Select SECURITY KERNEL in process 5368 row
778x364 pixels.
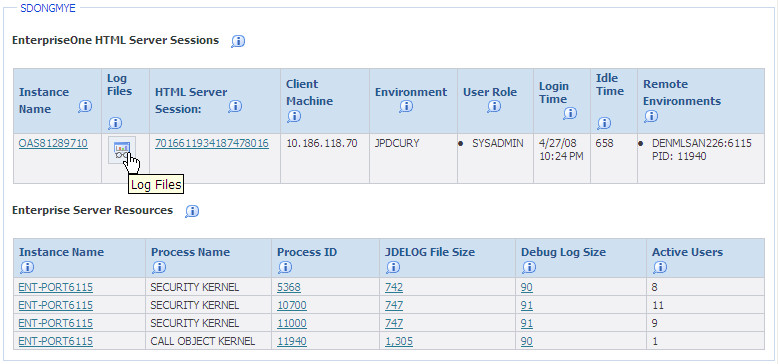coord(194,288)
